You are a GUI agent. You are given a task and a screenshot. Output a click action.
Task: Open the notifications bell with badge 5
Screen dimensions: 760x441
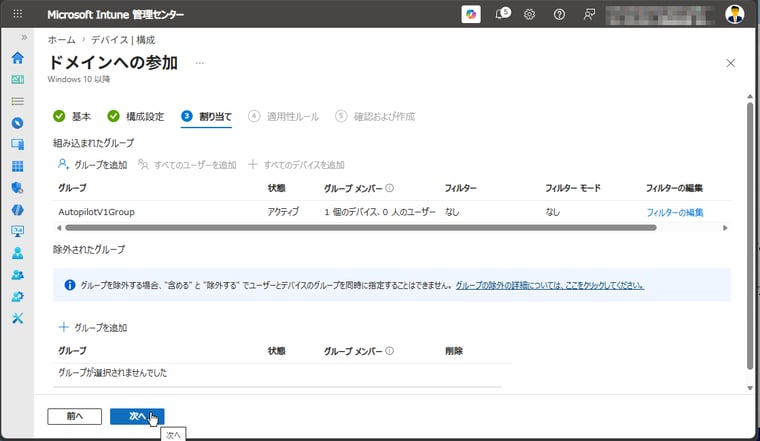click(x=502, y=14)
